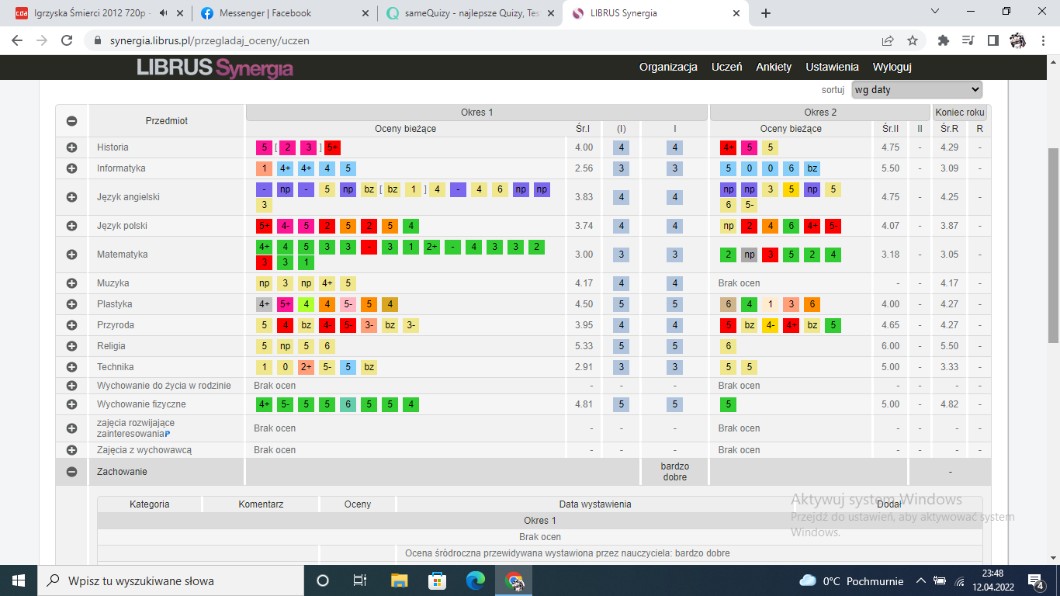Open Microsoft Edge from taskbar
This screenshot has height=596, width=1060.
pyautogui.click(x=475, y=580)
